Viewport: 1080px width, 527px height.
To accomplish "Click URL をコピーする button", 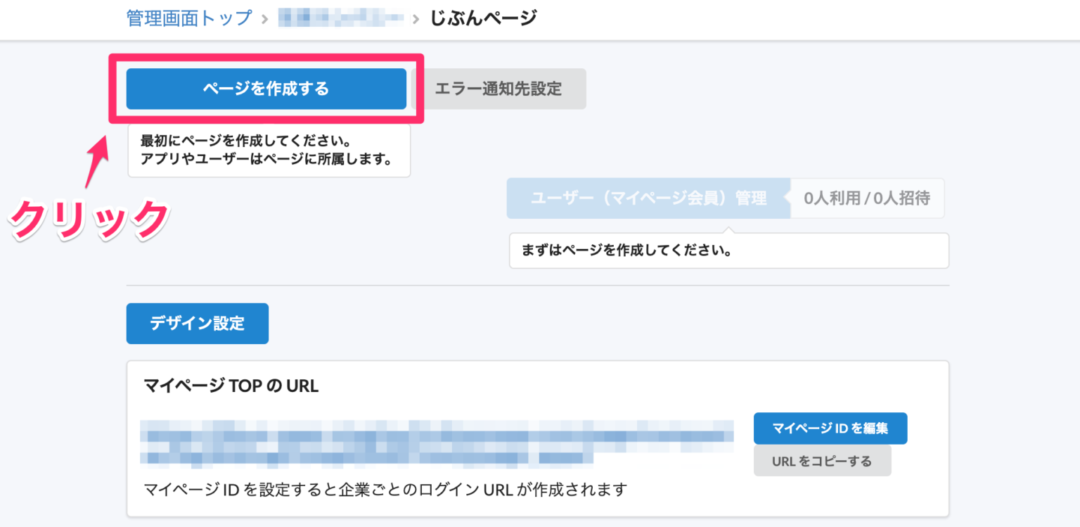I will click(x=822, y=461).
